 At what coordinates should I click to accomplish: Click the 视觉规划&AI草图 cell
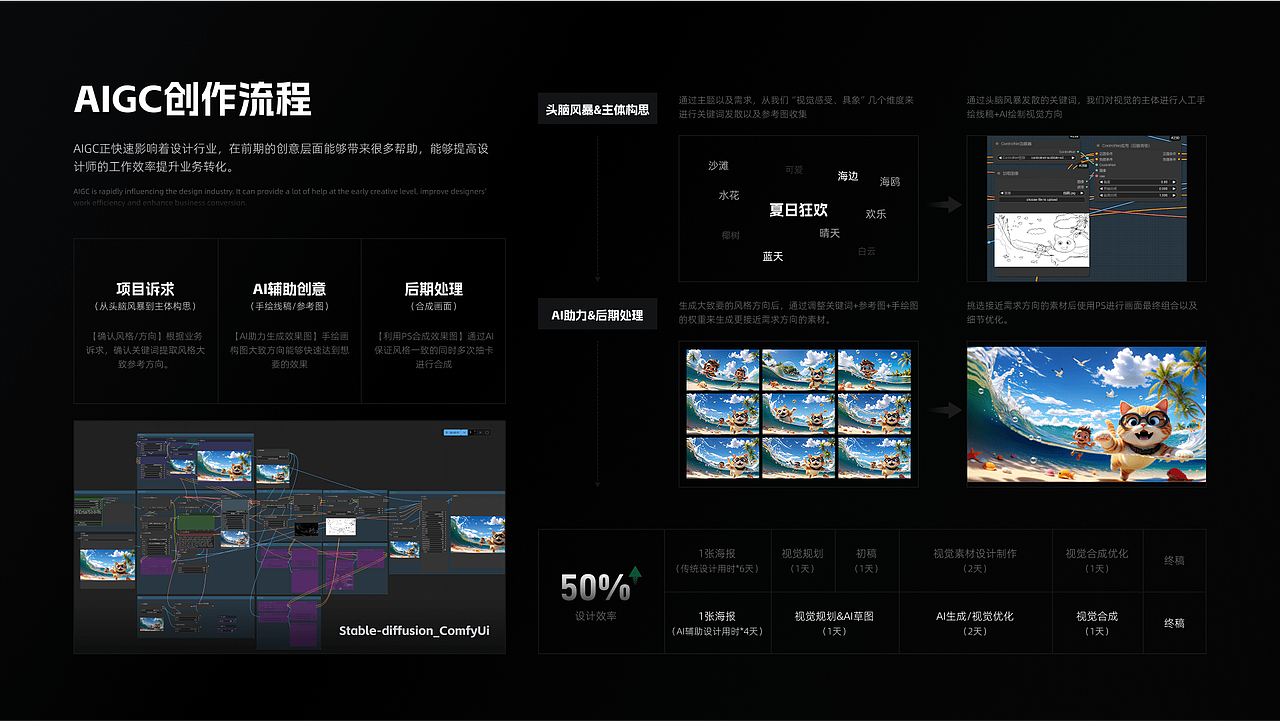tap(834, 624)
